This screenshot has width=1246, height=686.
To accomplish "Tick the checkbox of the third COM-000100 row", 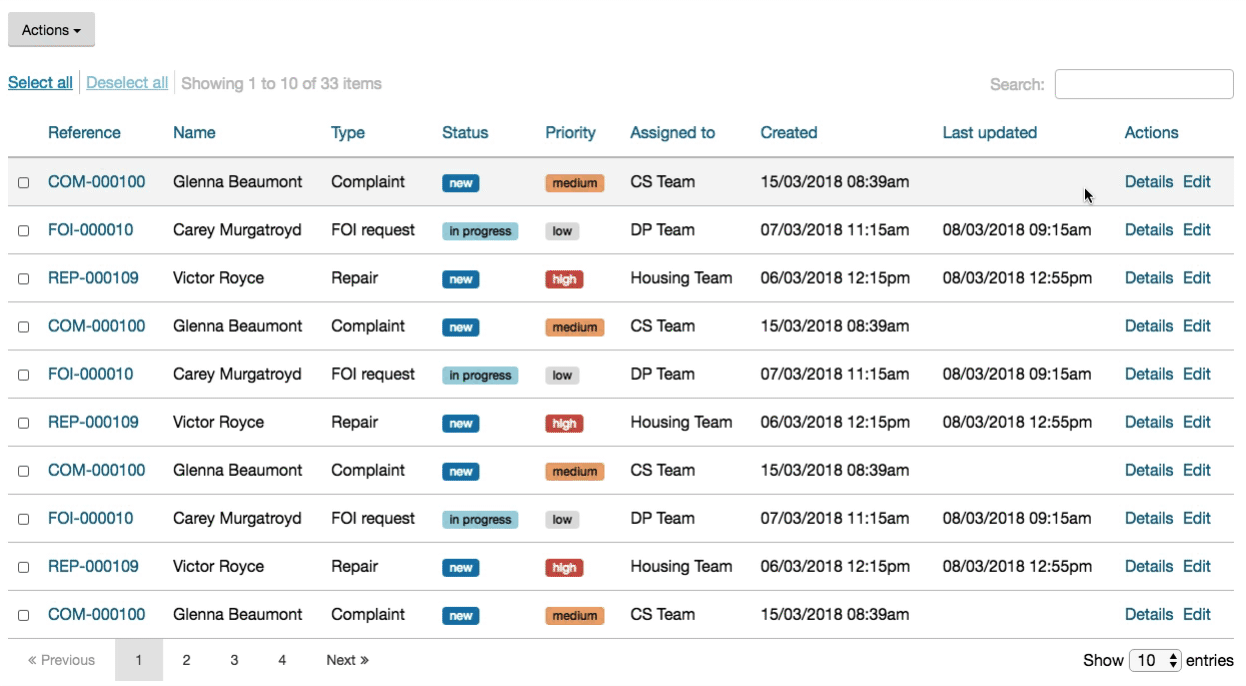I will point(23,471).
